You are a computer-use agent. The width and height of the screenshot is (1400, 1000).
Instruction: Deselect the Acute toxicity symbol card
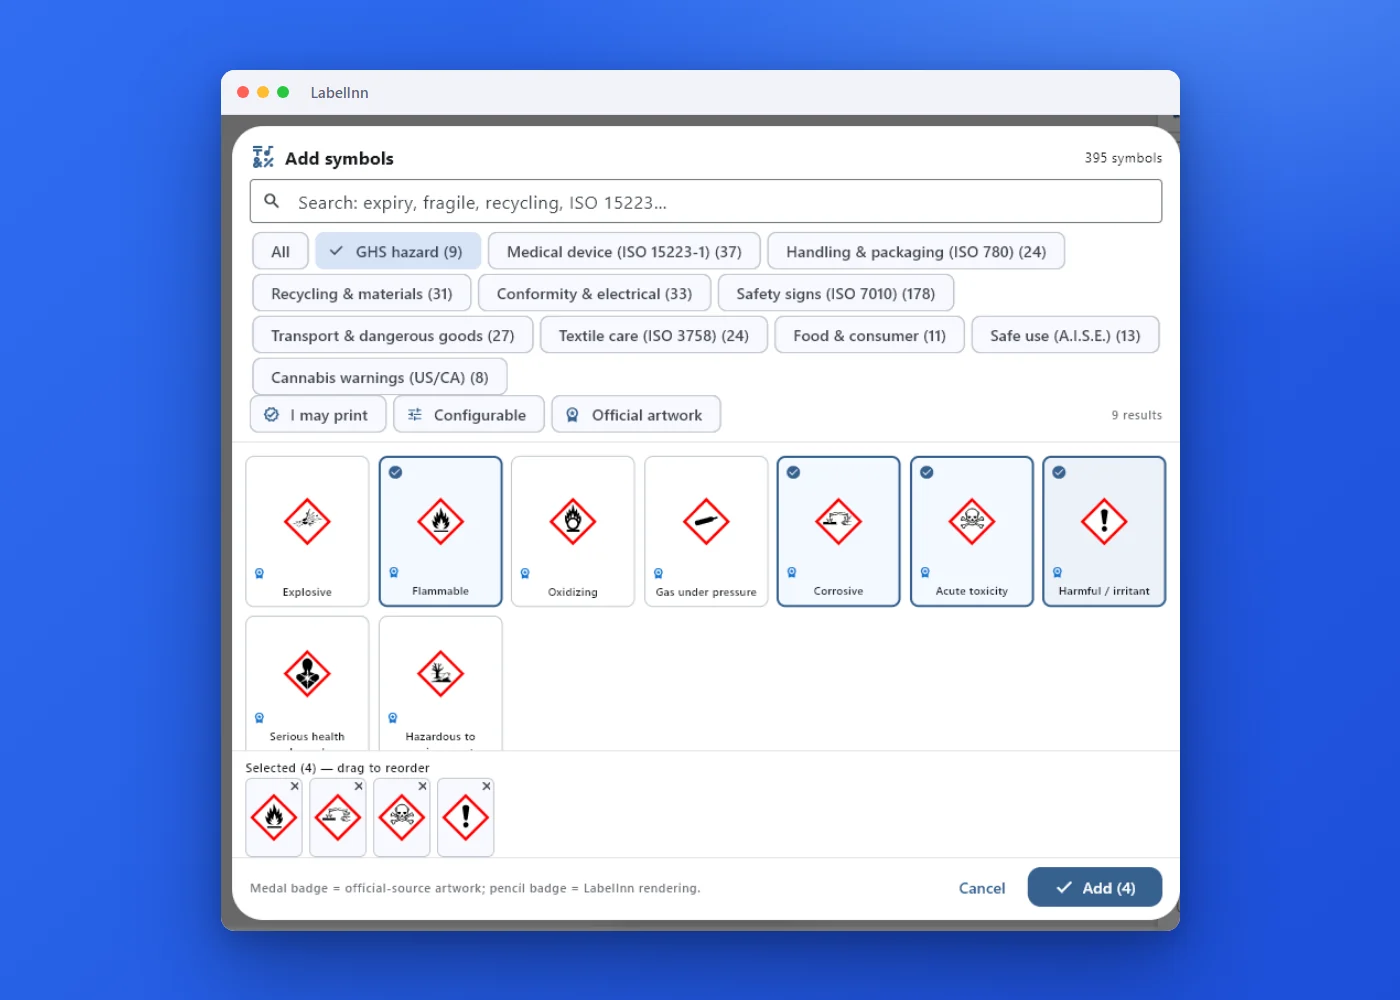click(x=971, y=531)
